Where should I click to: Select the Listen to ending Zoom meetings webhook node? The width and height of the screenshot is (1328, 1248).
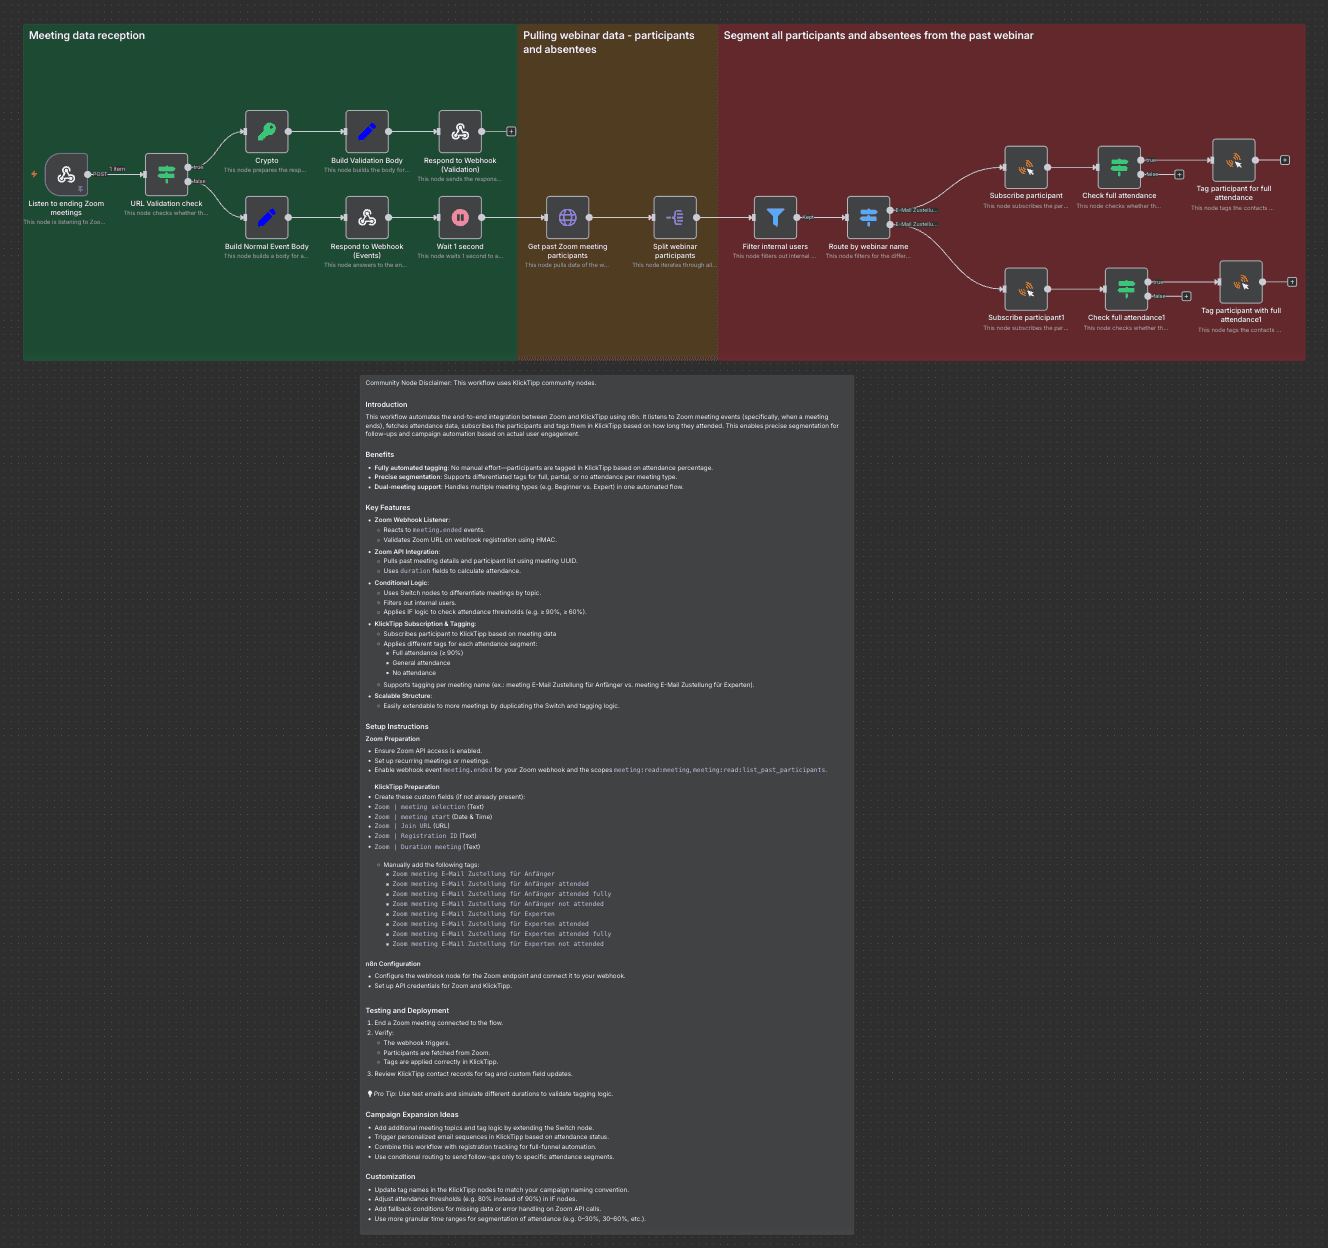point(66,175)
